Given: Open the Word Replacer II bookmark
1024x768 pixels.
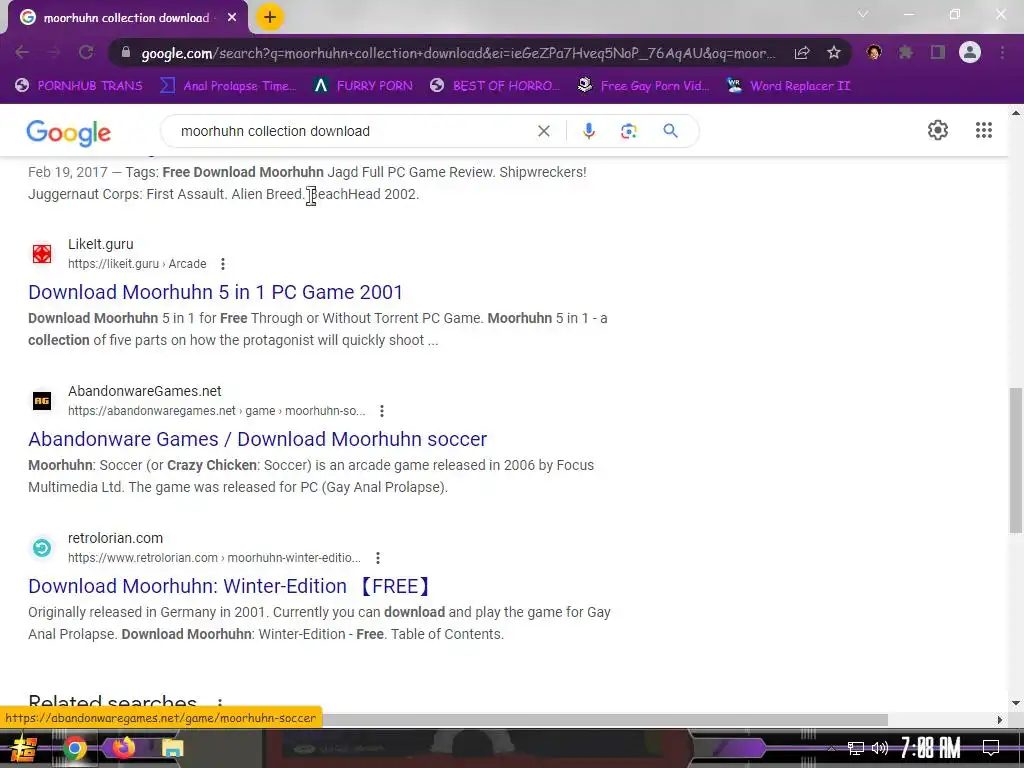Looking at the screenshot, I should [789, 86].
